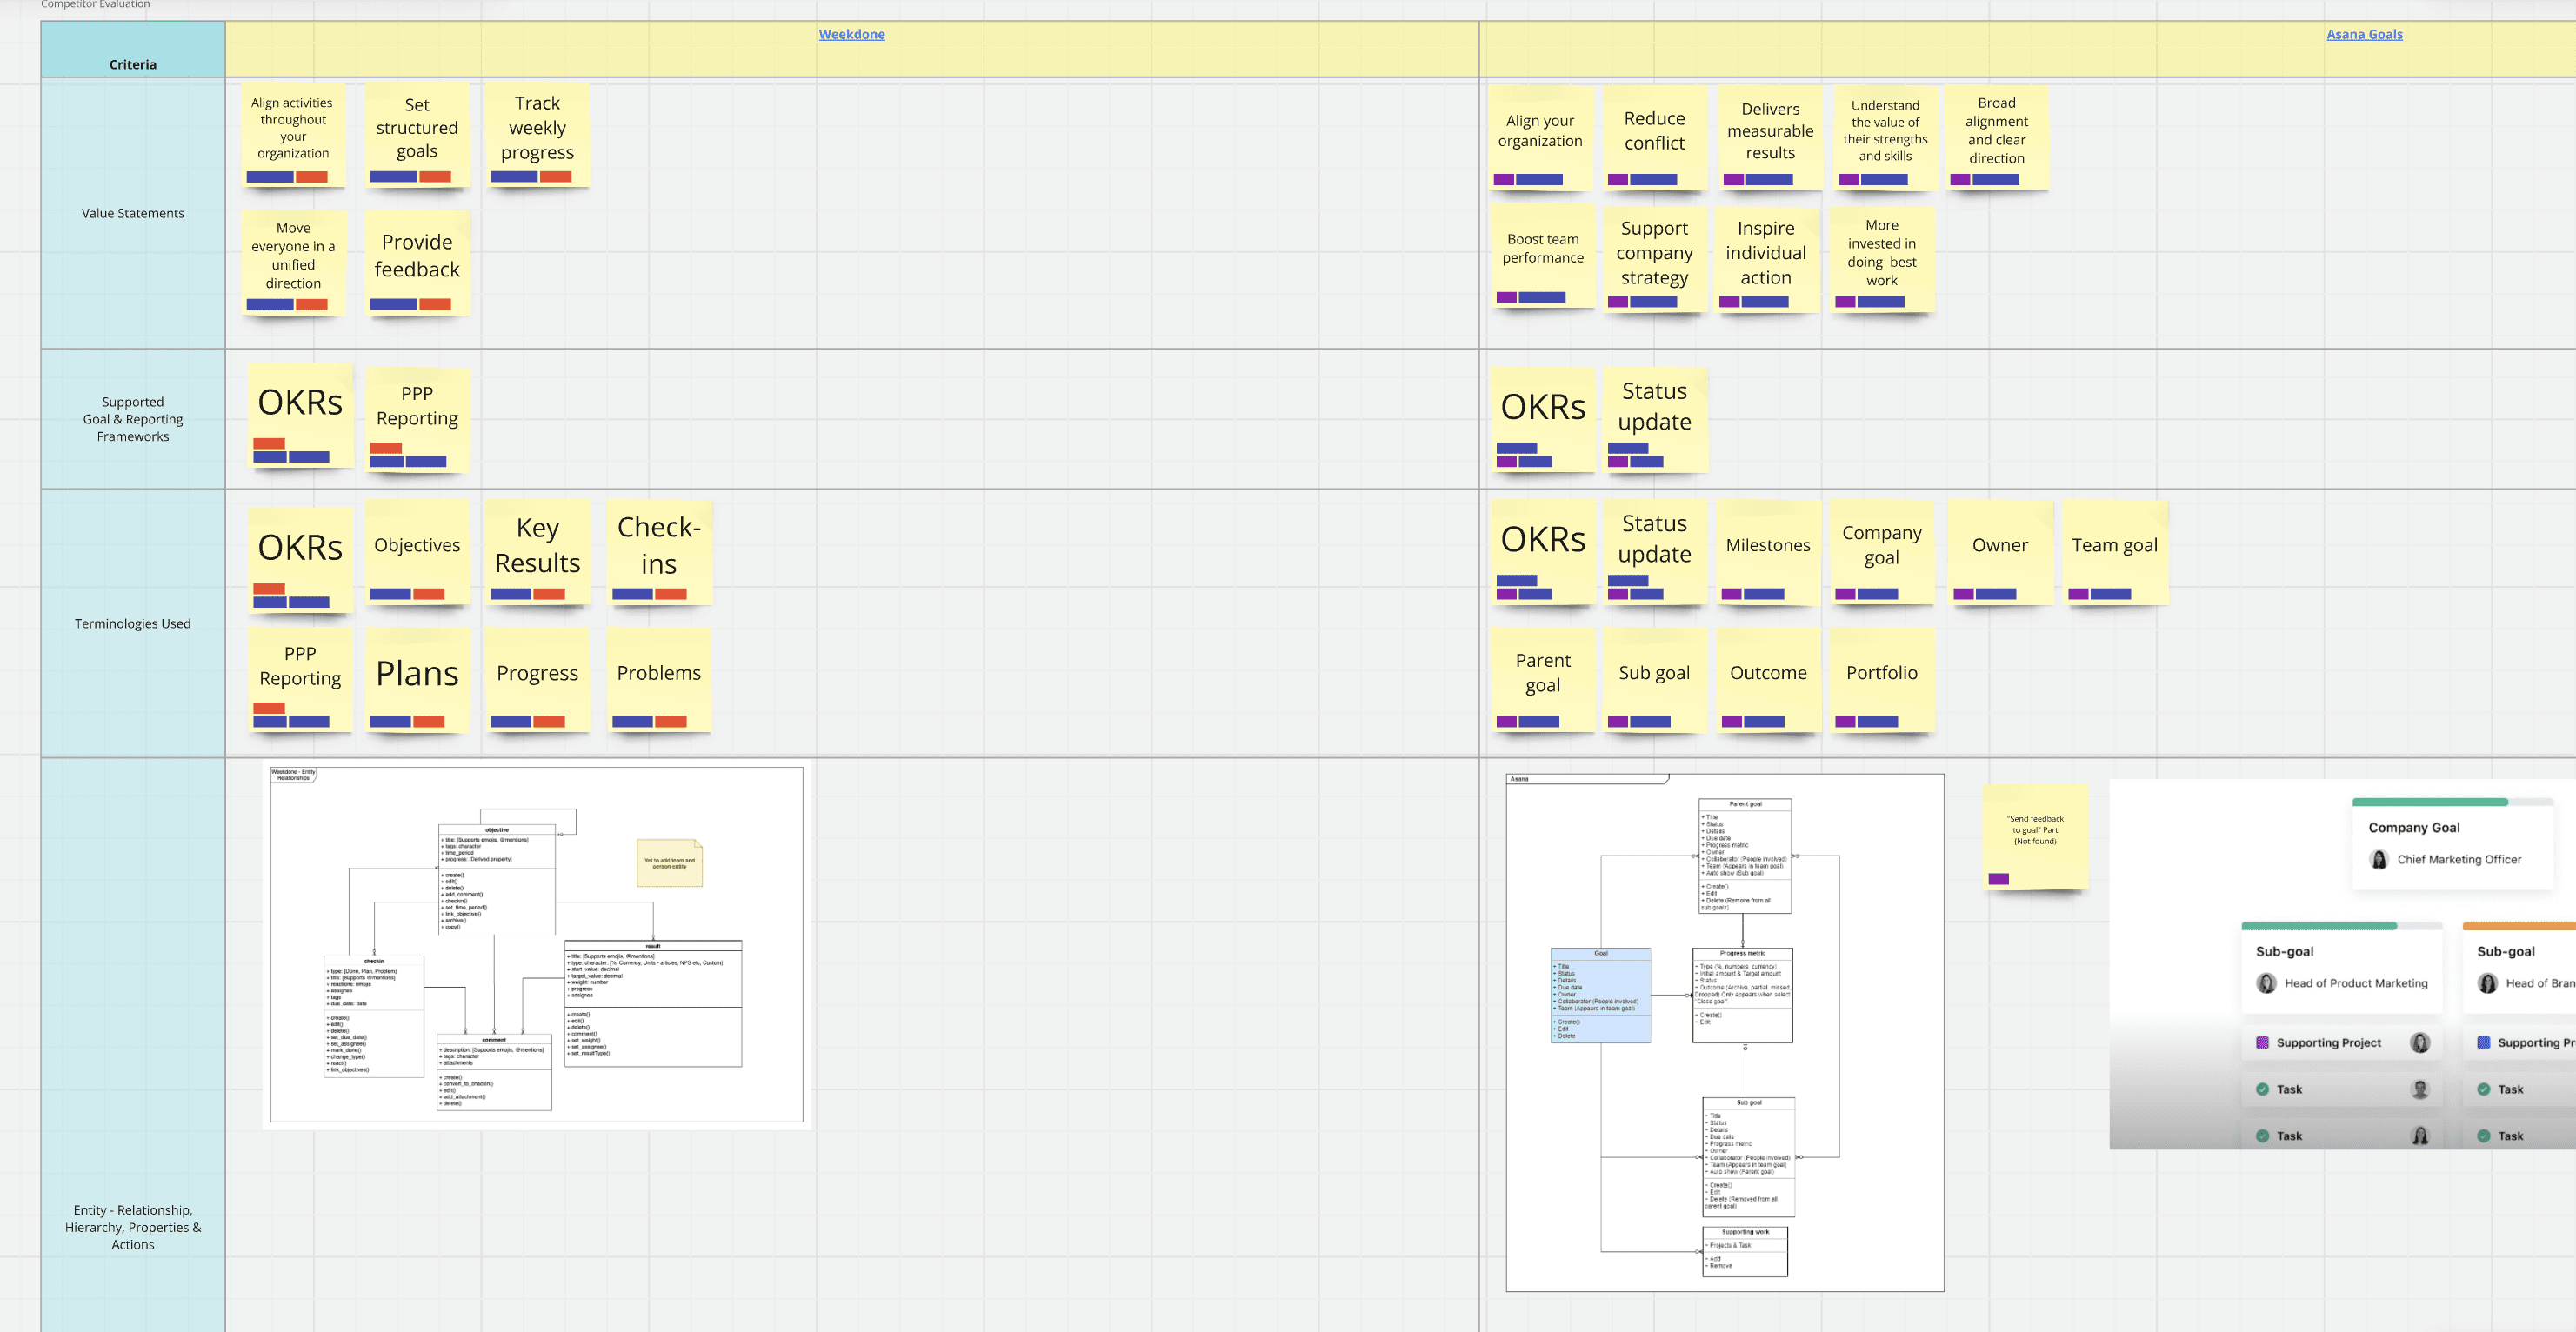Click the Head of Product Marketing avatar

pyautogui.click(x=2267, y=983)
